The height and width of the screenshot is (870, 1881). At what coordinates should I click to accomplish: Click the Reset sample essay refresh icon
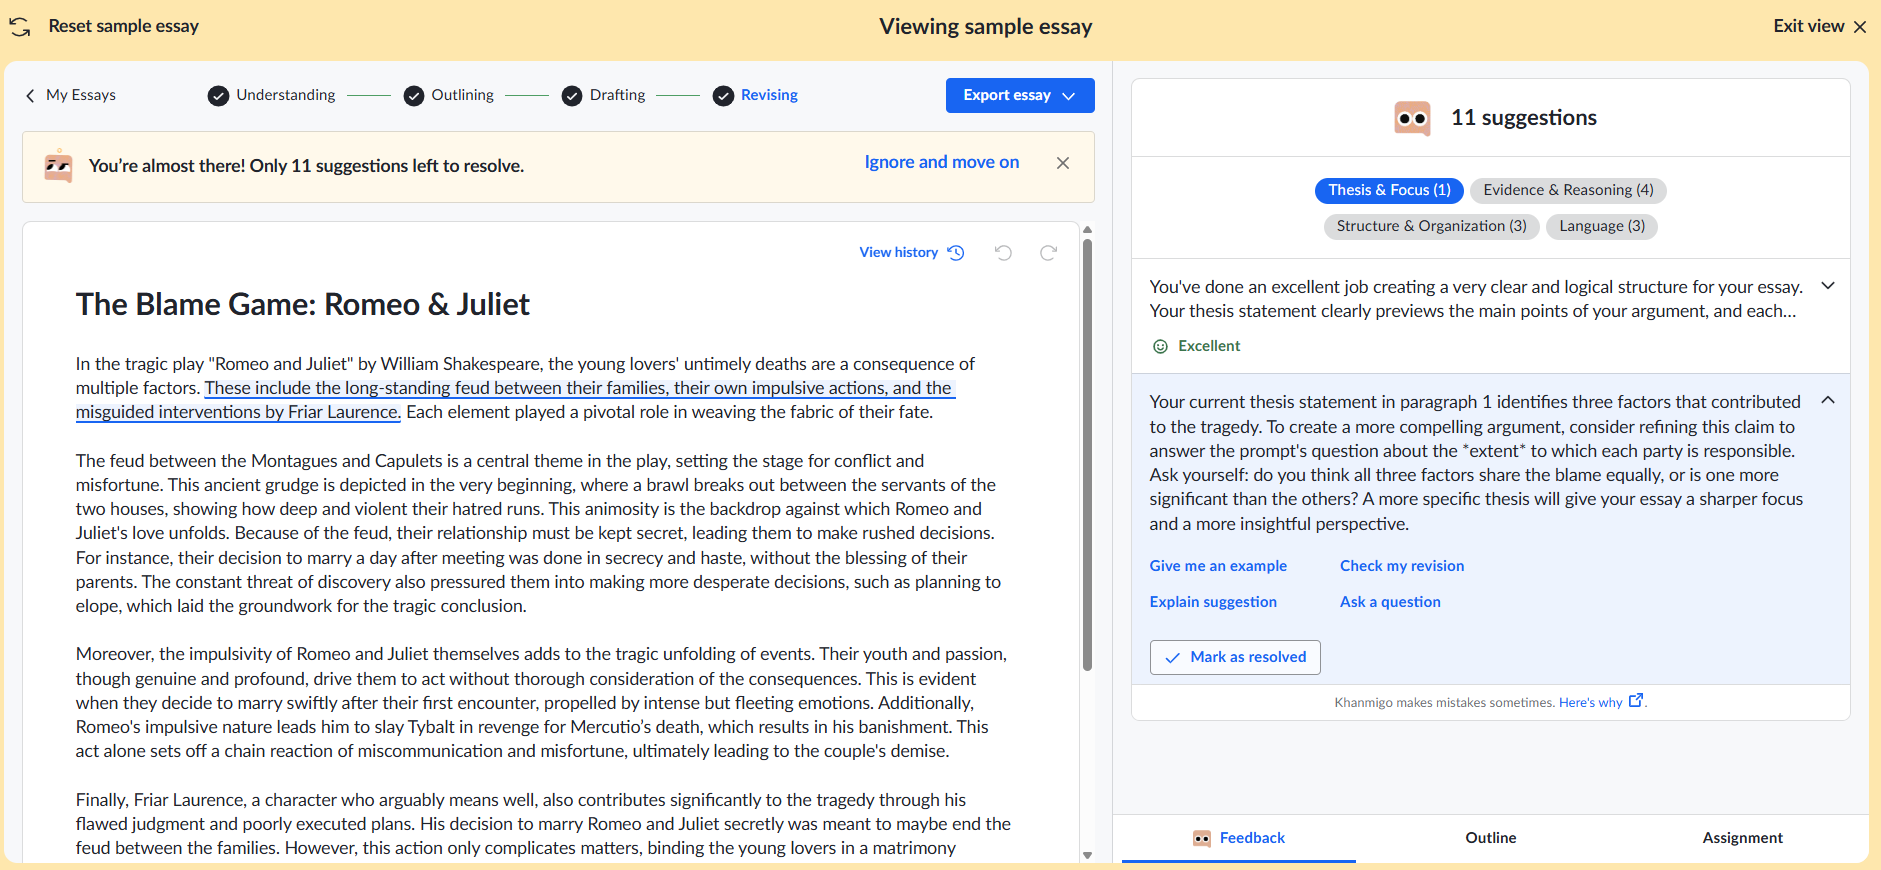pyautogui.click(x=20, y=27)
